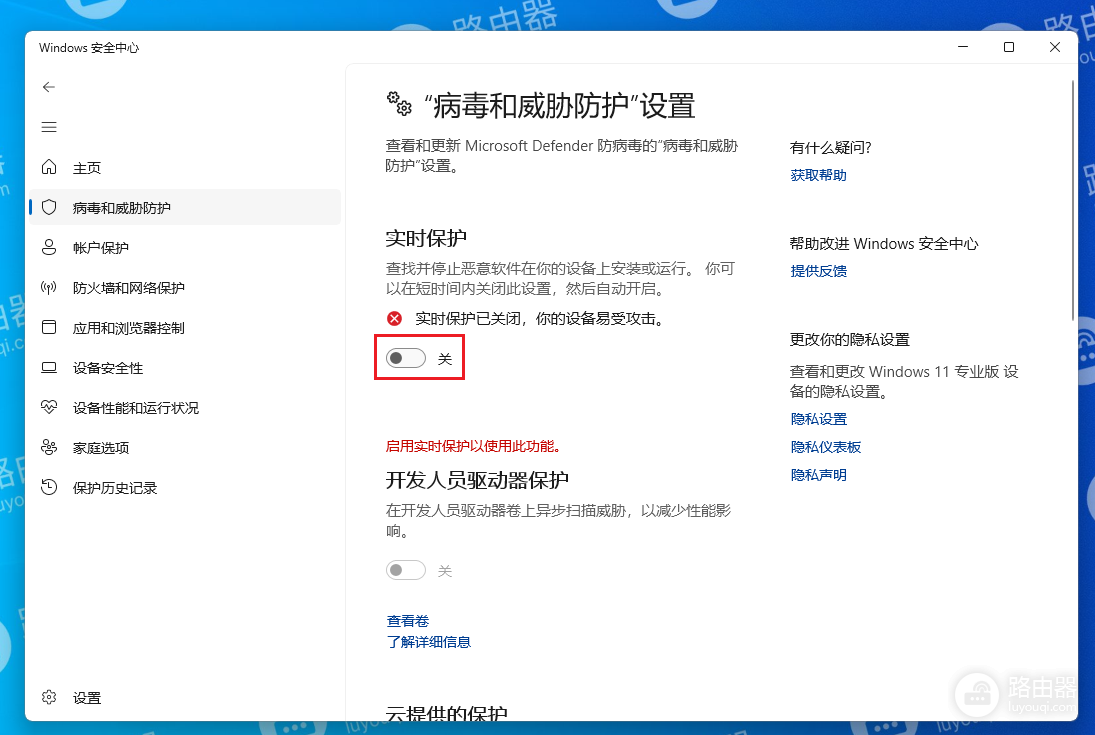Turn on the 实时保护 toggle switch
Image resolution: width=1095 pixels, height=735 pixels.
(406, 358)
